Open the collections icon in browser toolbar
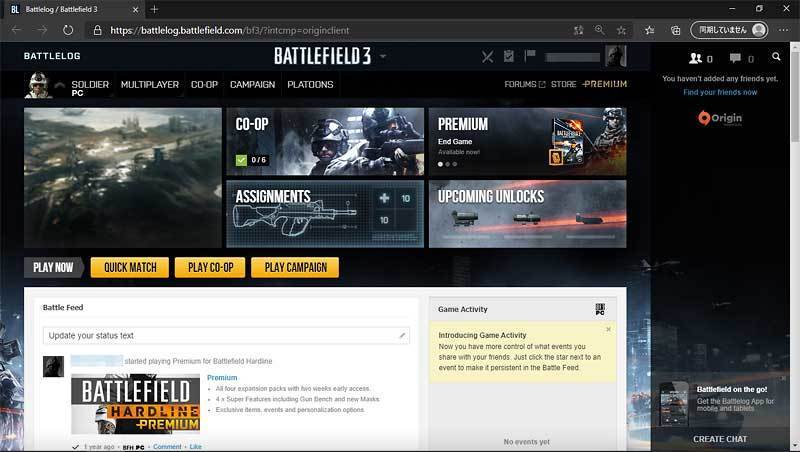The image size is (800, 452). coord(676,30)
